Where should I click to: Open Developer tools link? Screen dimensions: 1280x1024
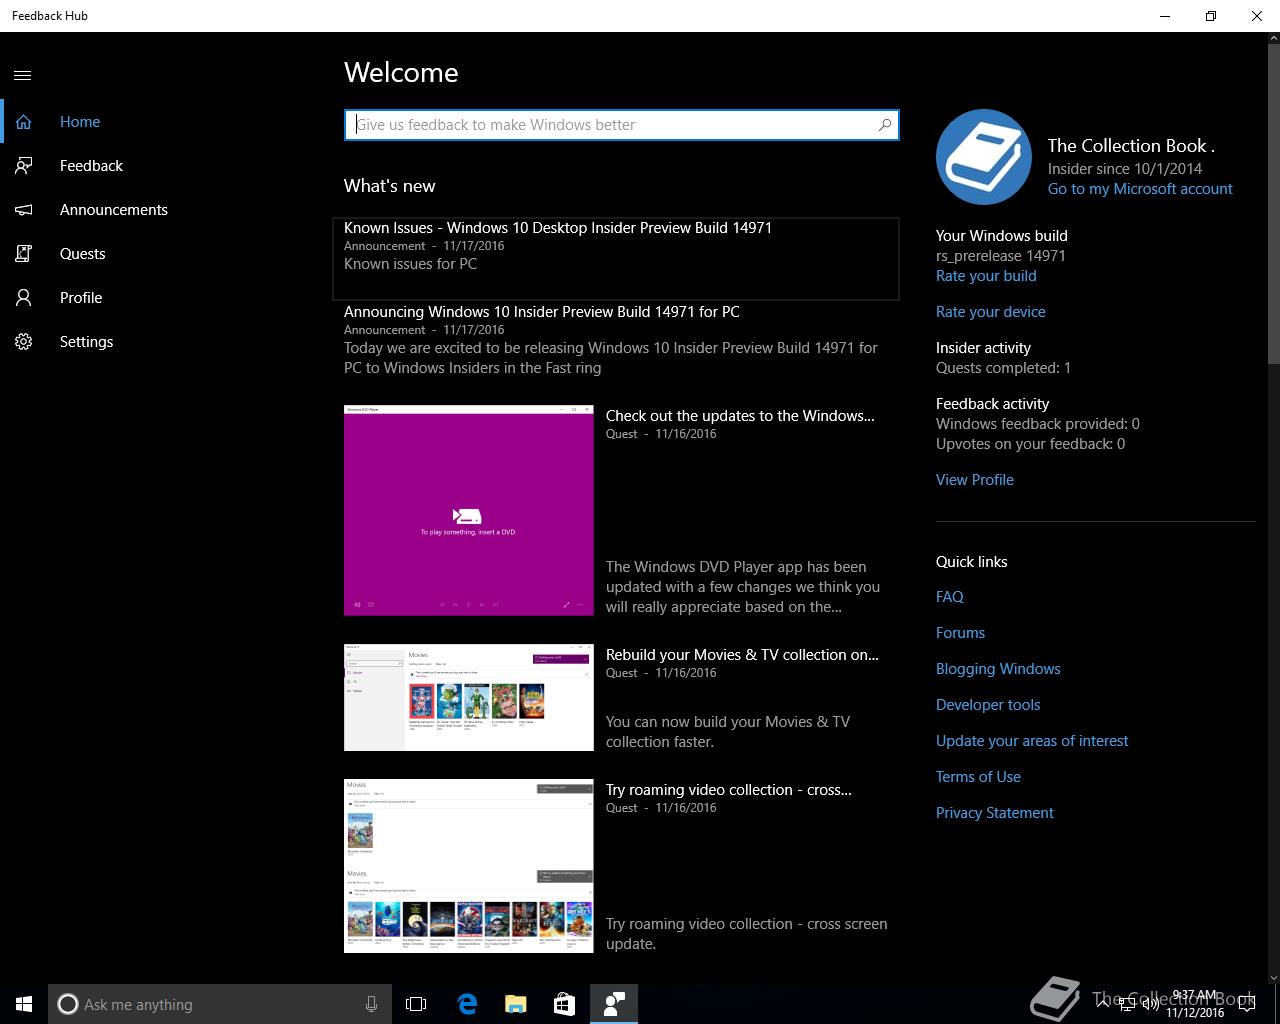988,705
